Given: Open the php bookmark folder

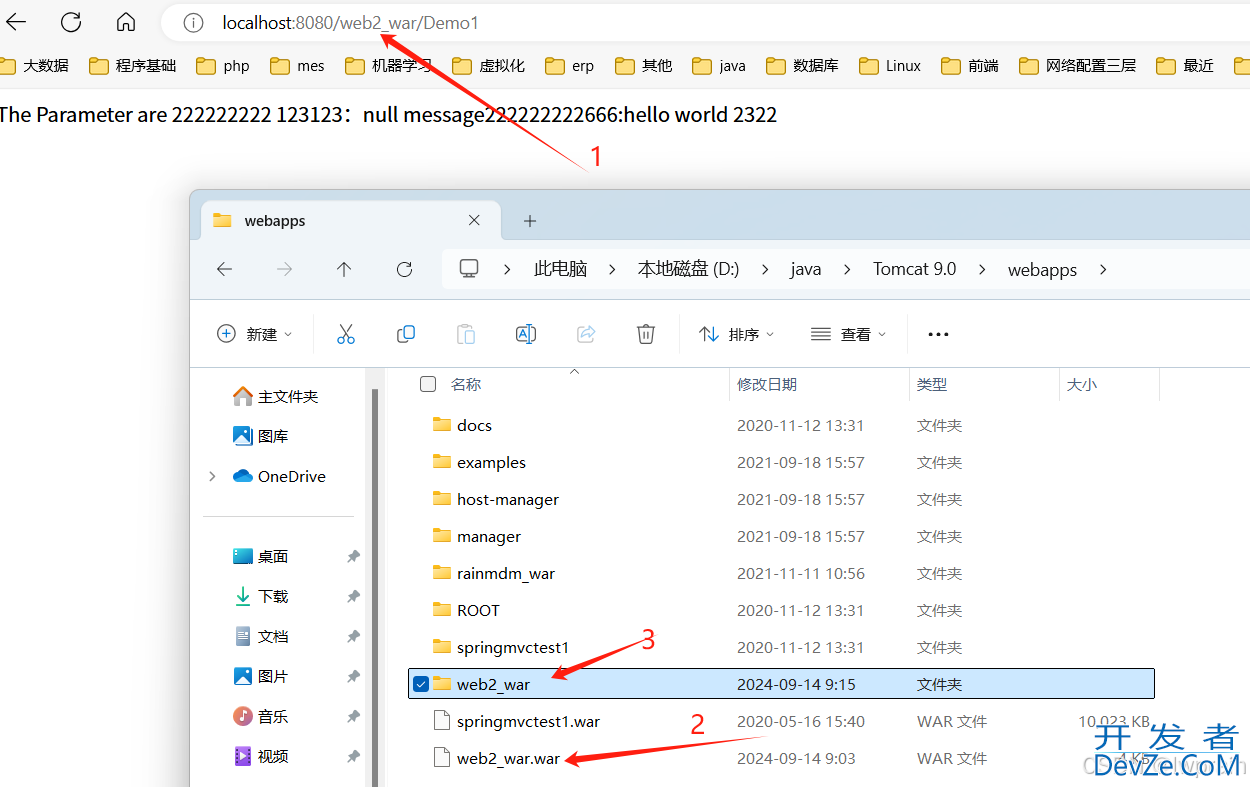Looking at the screenshot, I should click(x=223, y=66).
